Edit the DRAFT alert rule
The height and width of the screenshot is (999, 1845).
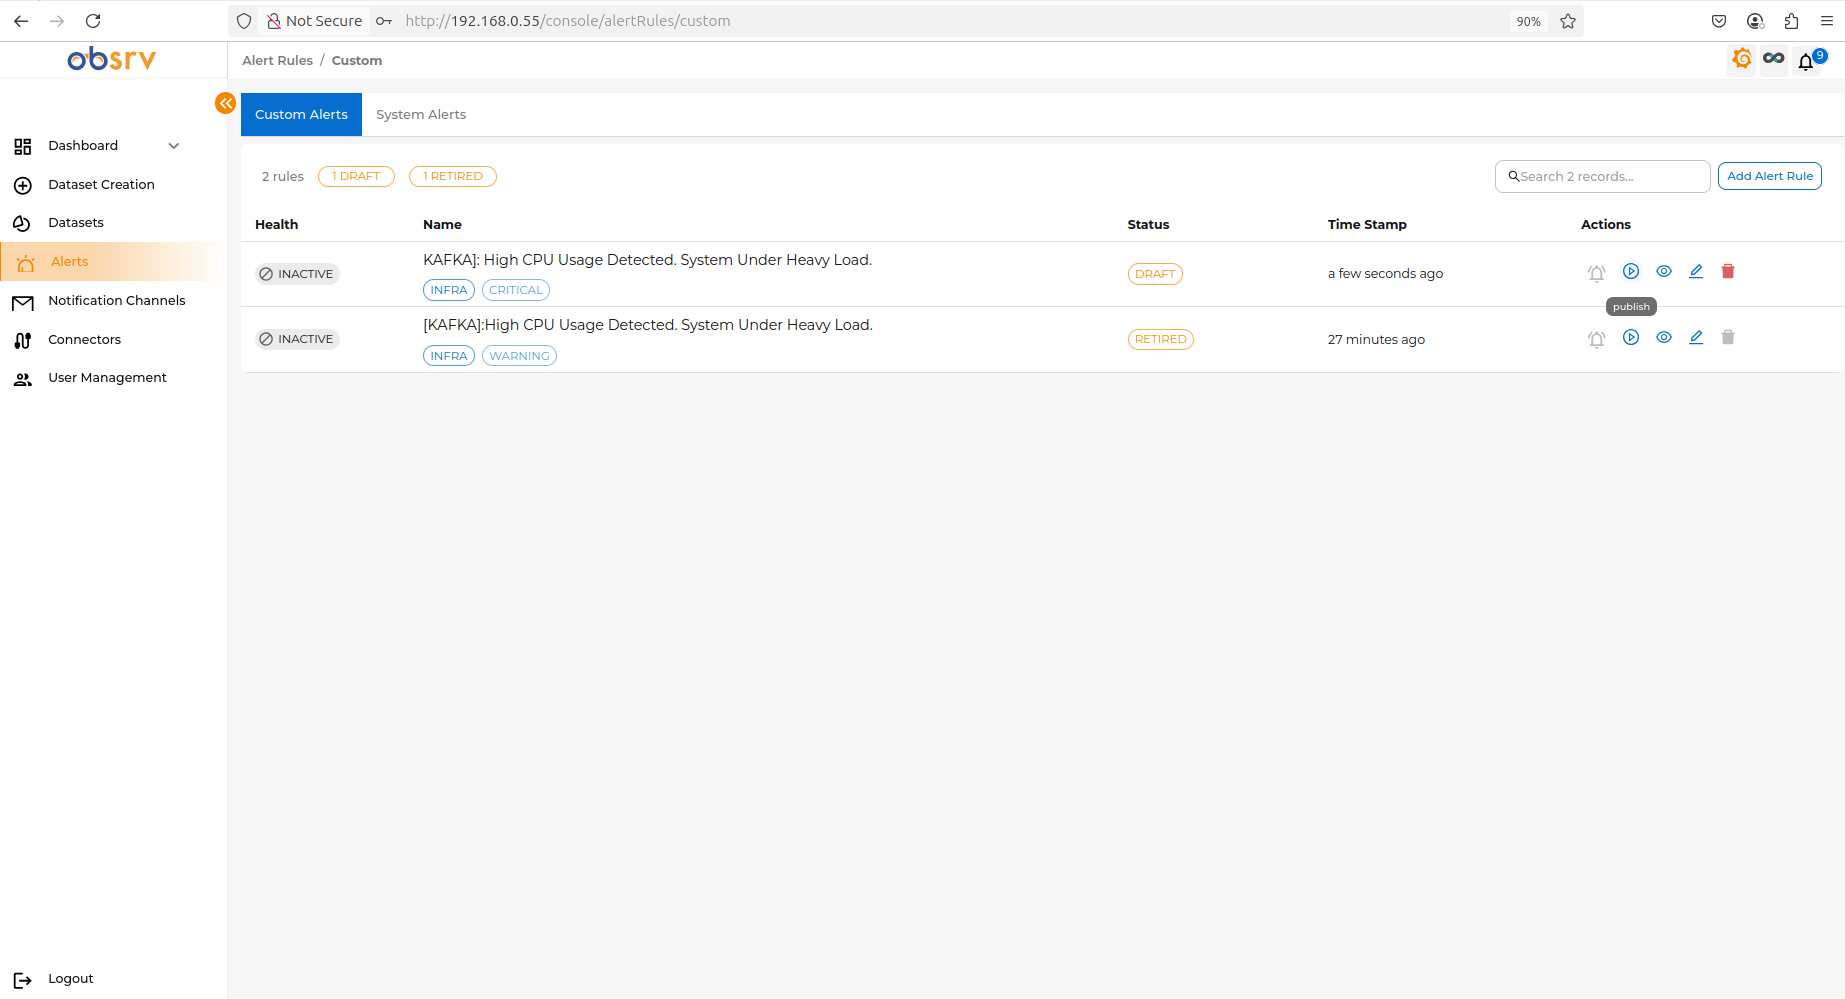coord(1696,271)
